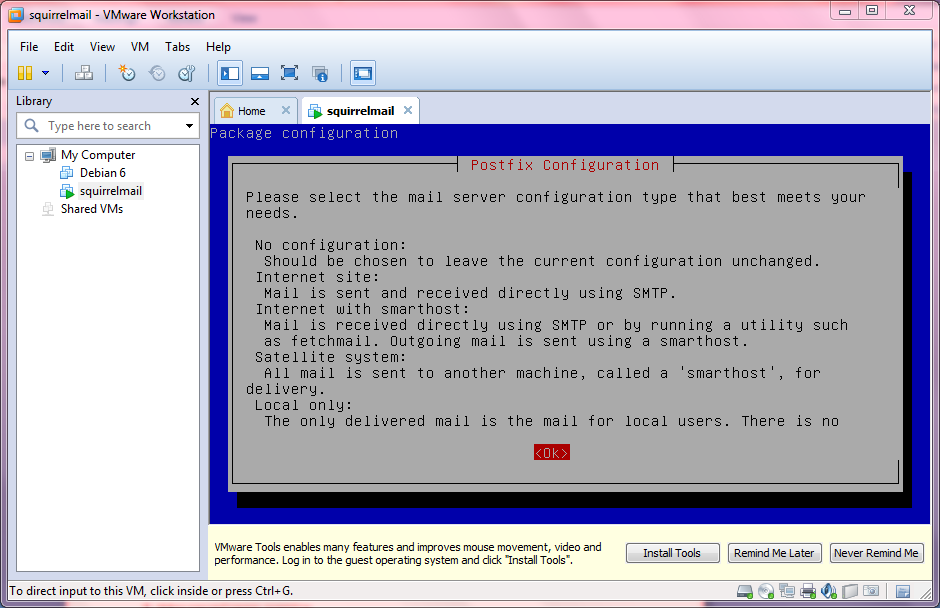Click the message log status icon
This screenshot has width=940, height=608.
(x=903, y=592)
